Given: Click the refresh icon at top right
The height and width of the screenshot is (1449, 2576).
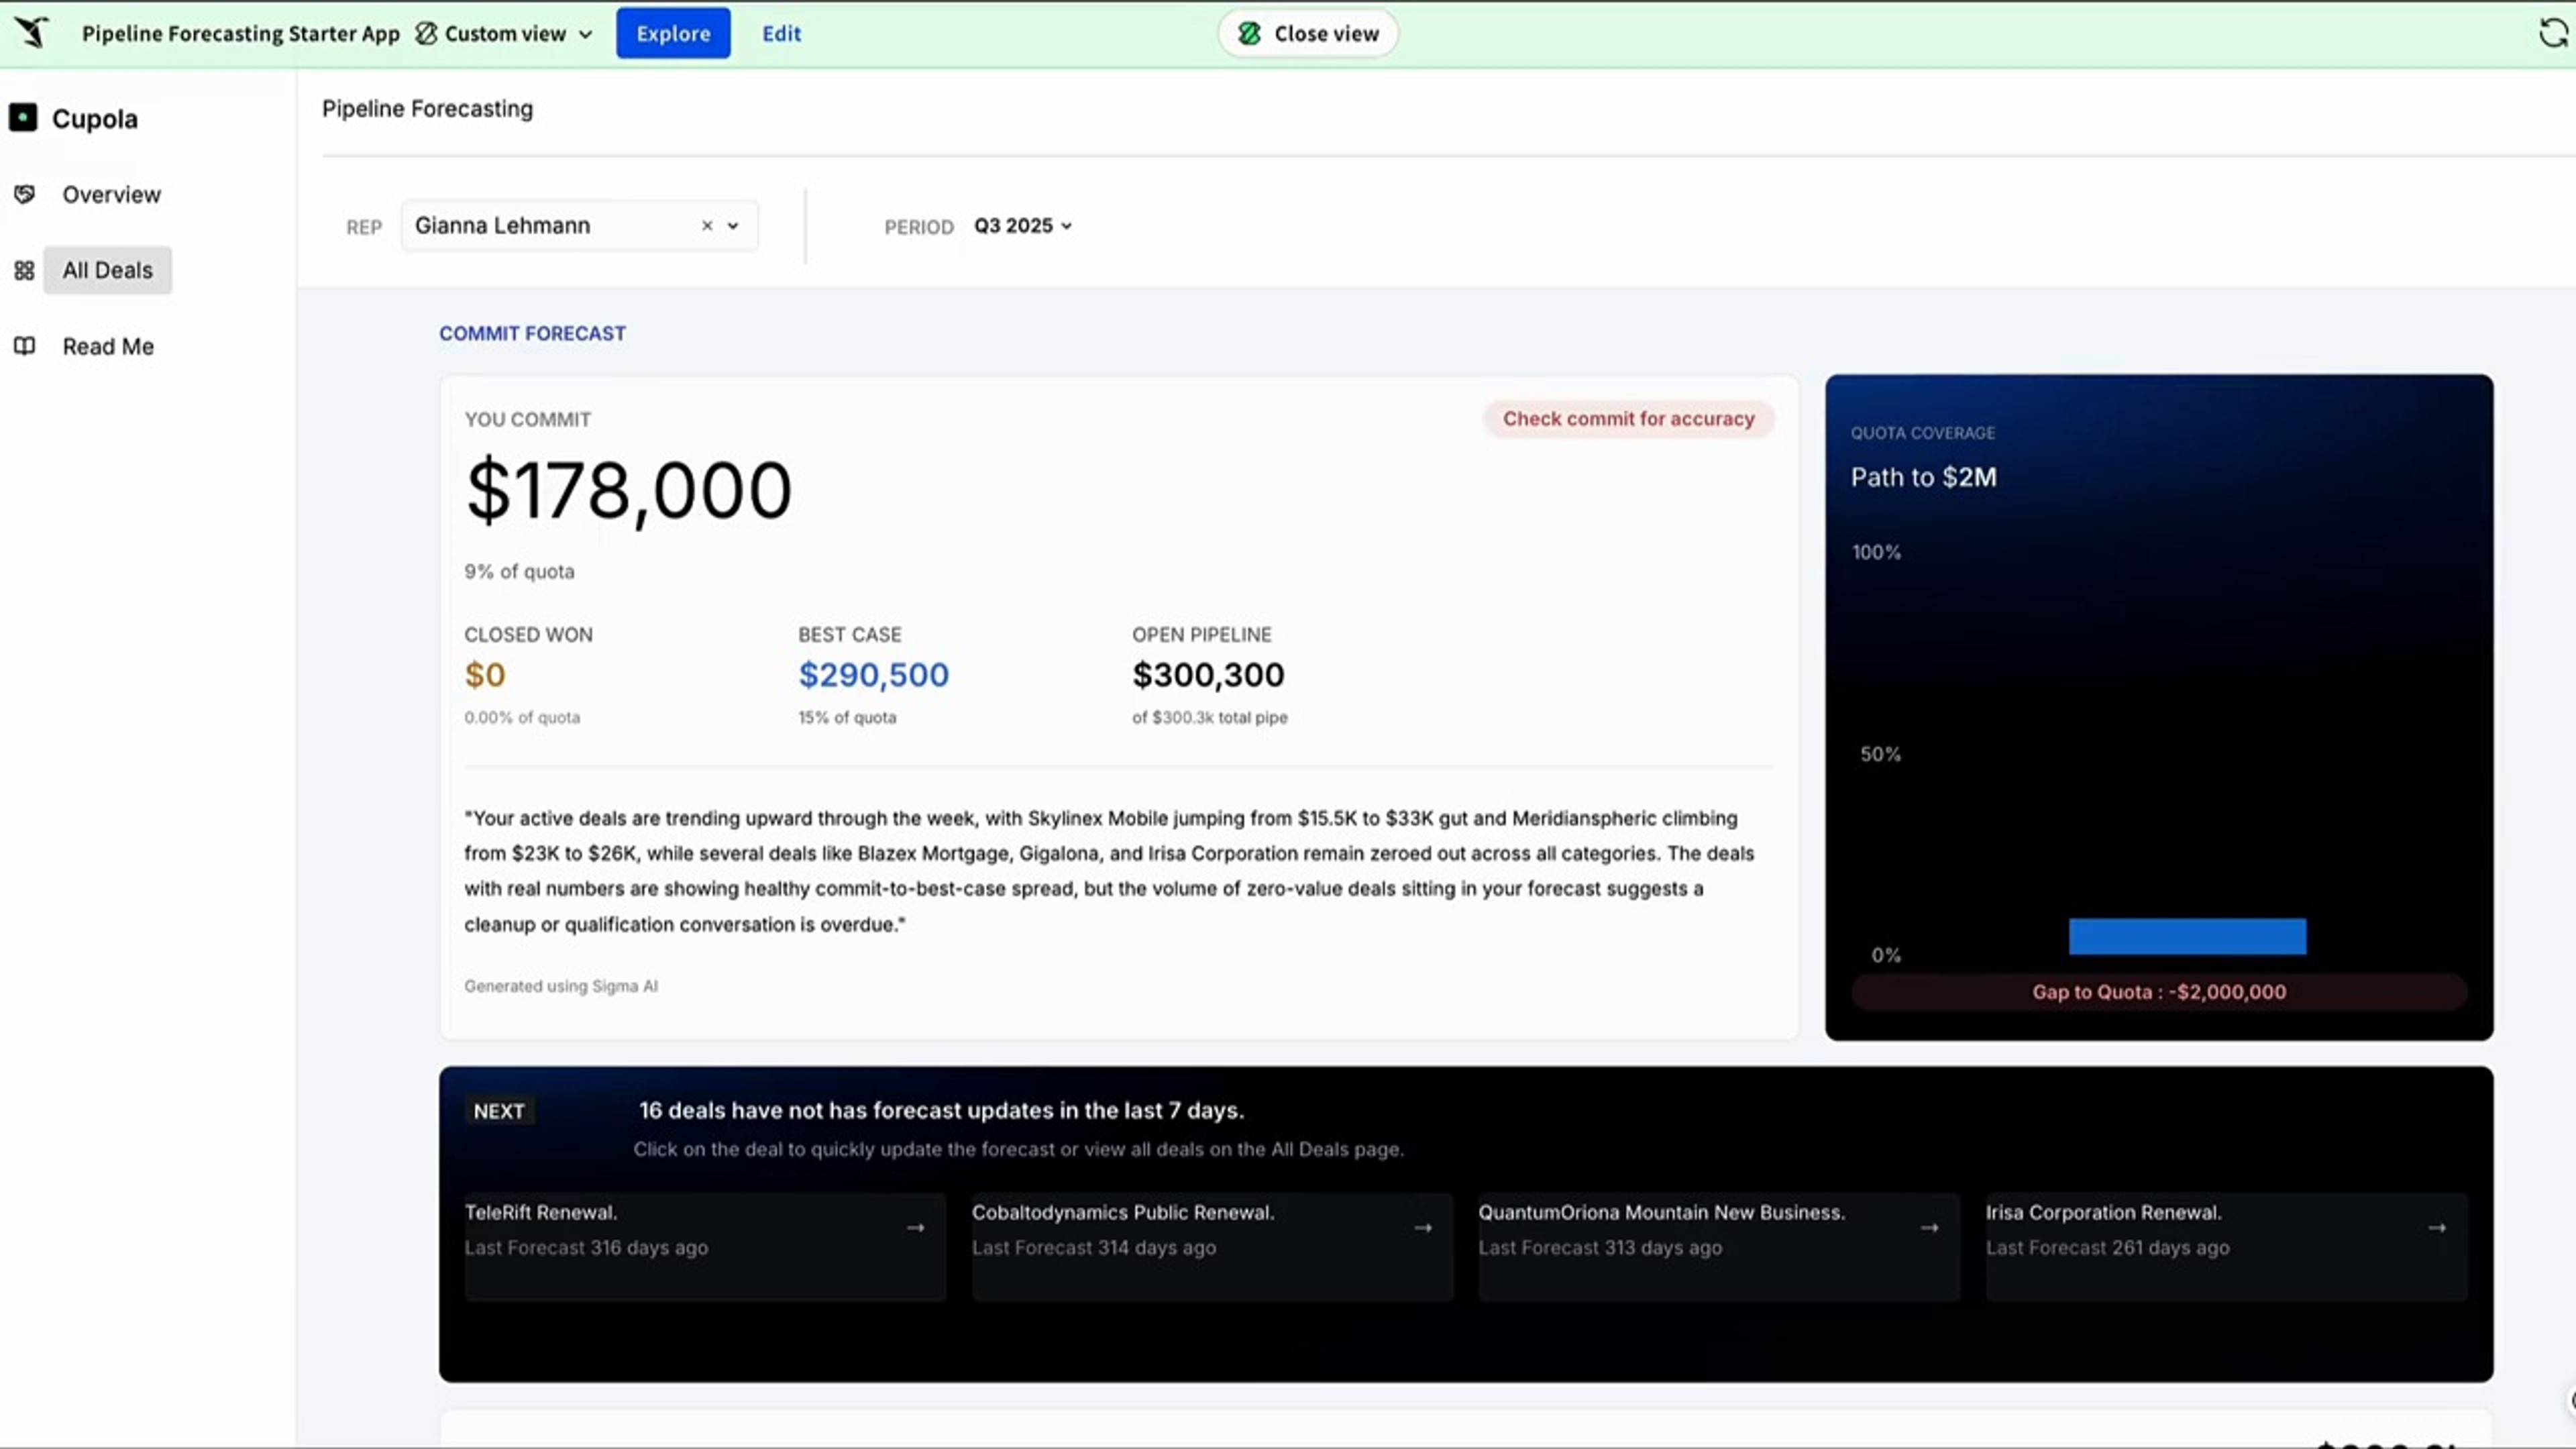Looking at the screenshot, I should pyautogui.click(x=2553, y=33).
